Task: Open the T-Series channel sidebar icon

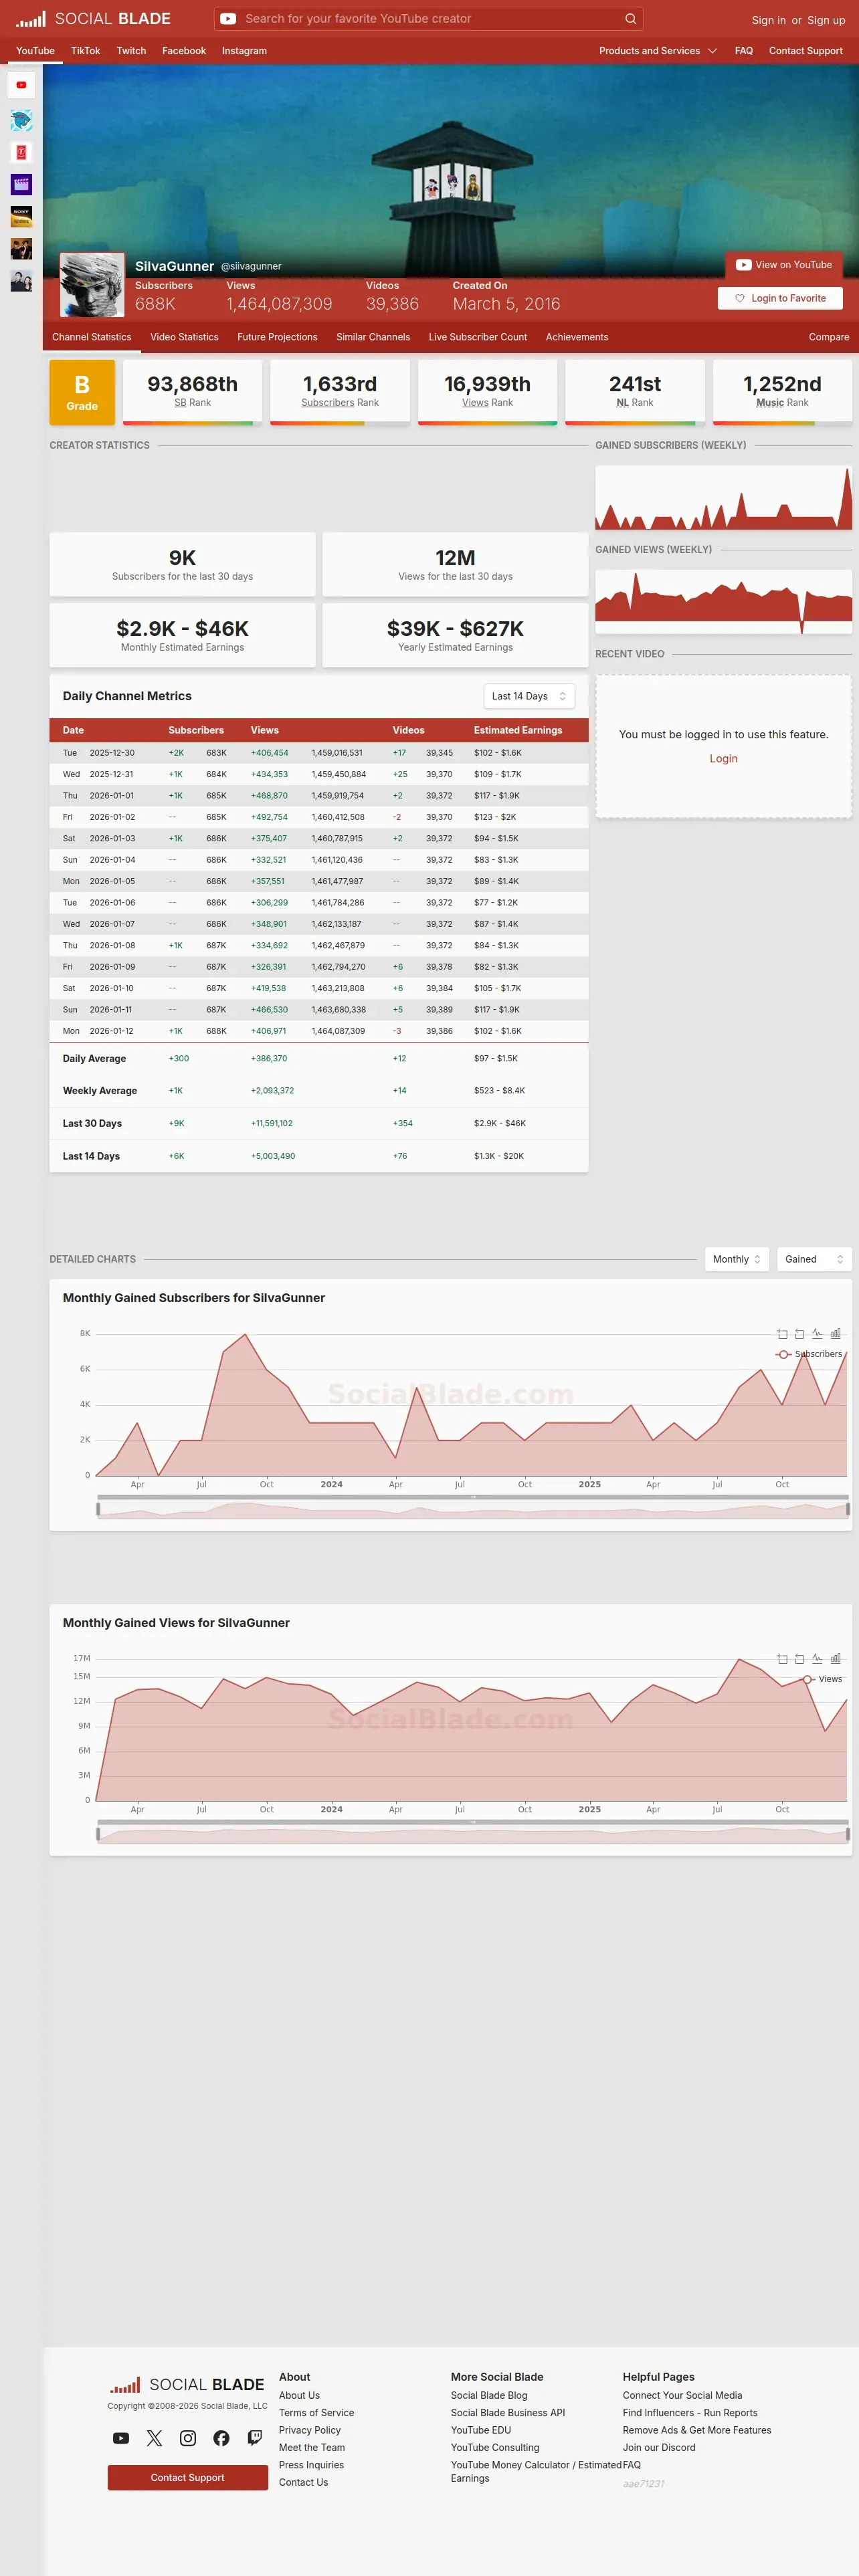Action: pyautogui.click(x=21, y=153)
